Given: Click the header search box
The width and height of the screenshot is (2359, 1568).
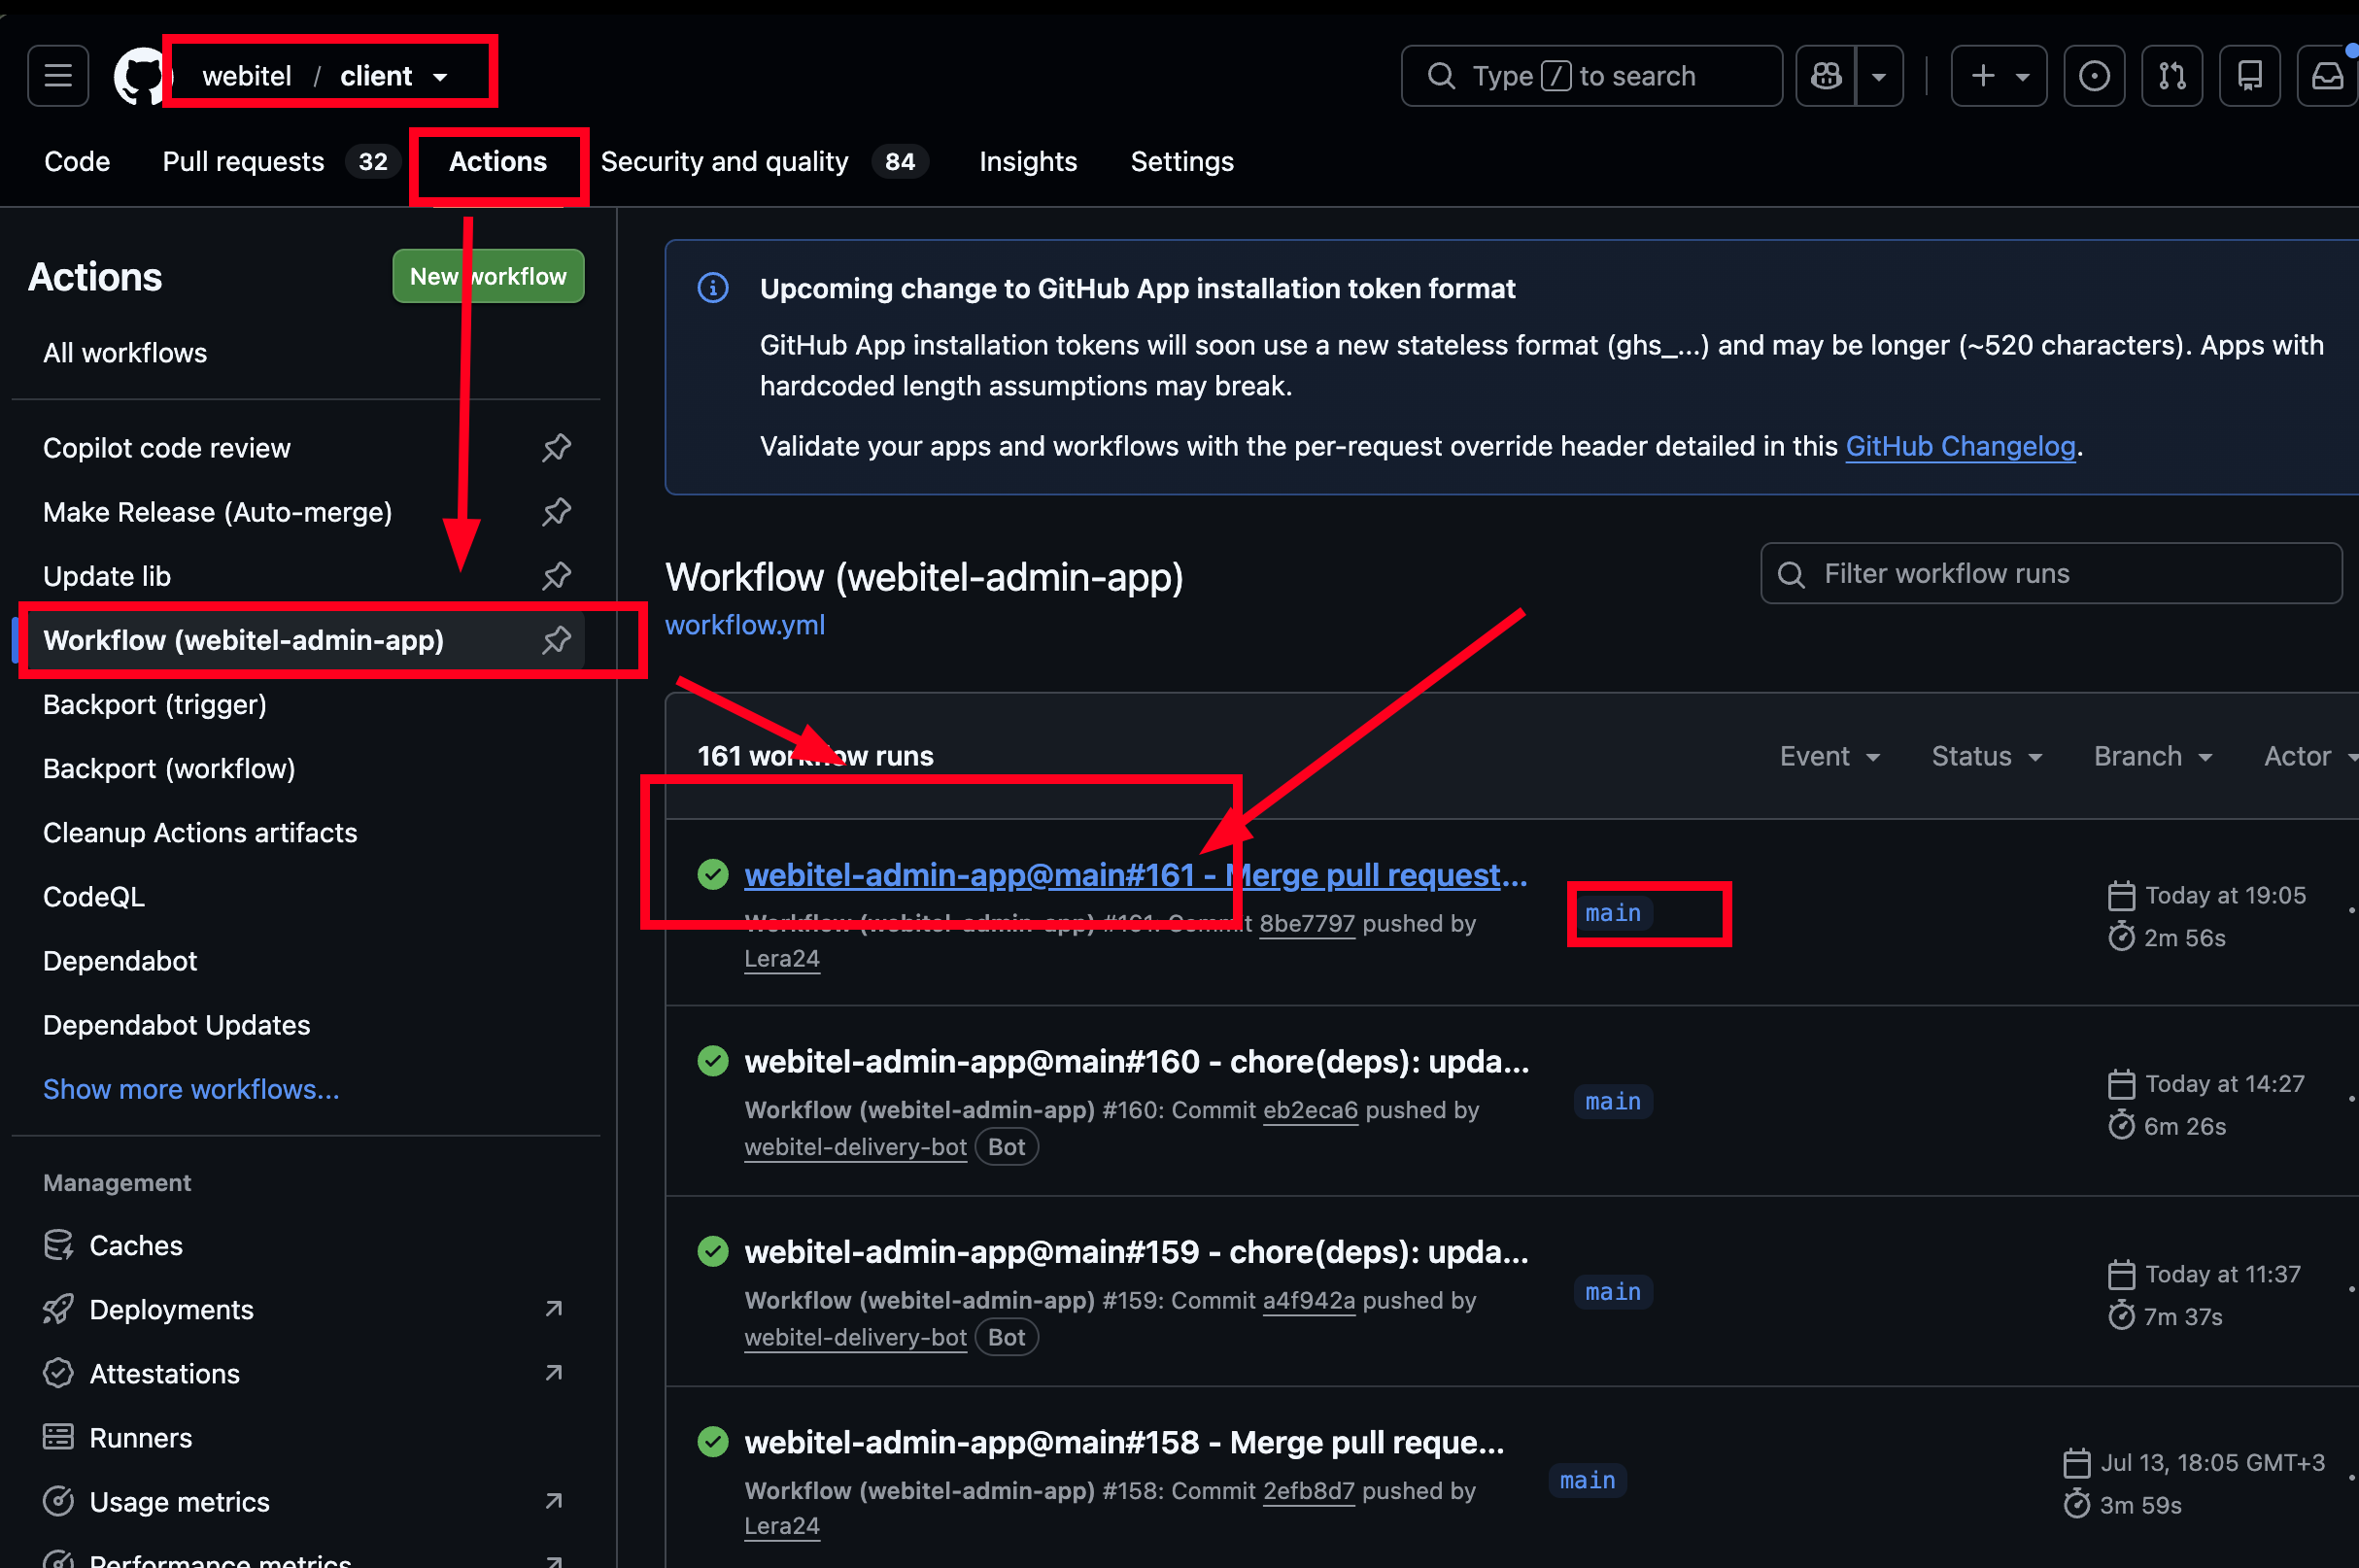Looking at the screenshot, I should pyautogui.click(x=1591, y=76).
